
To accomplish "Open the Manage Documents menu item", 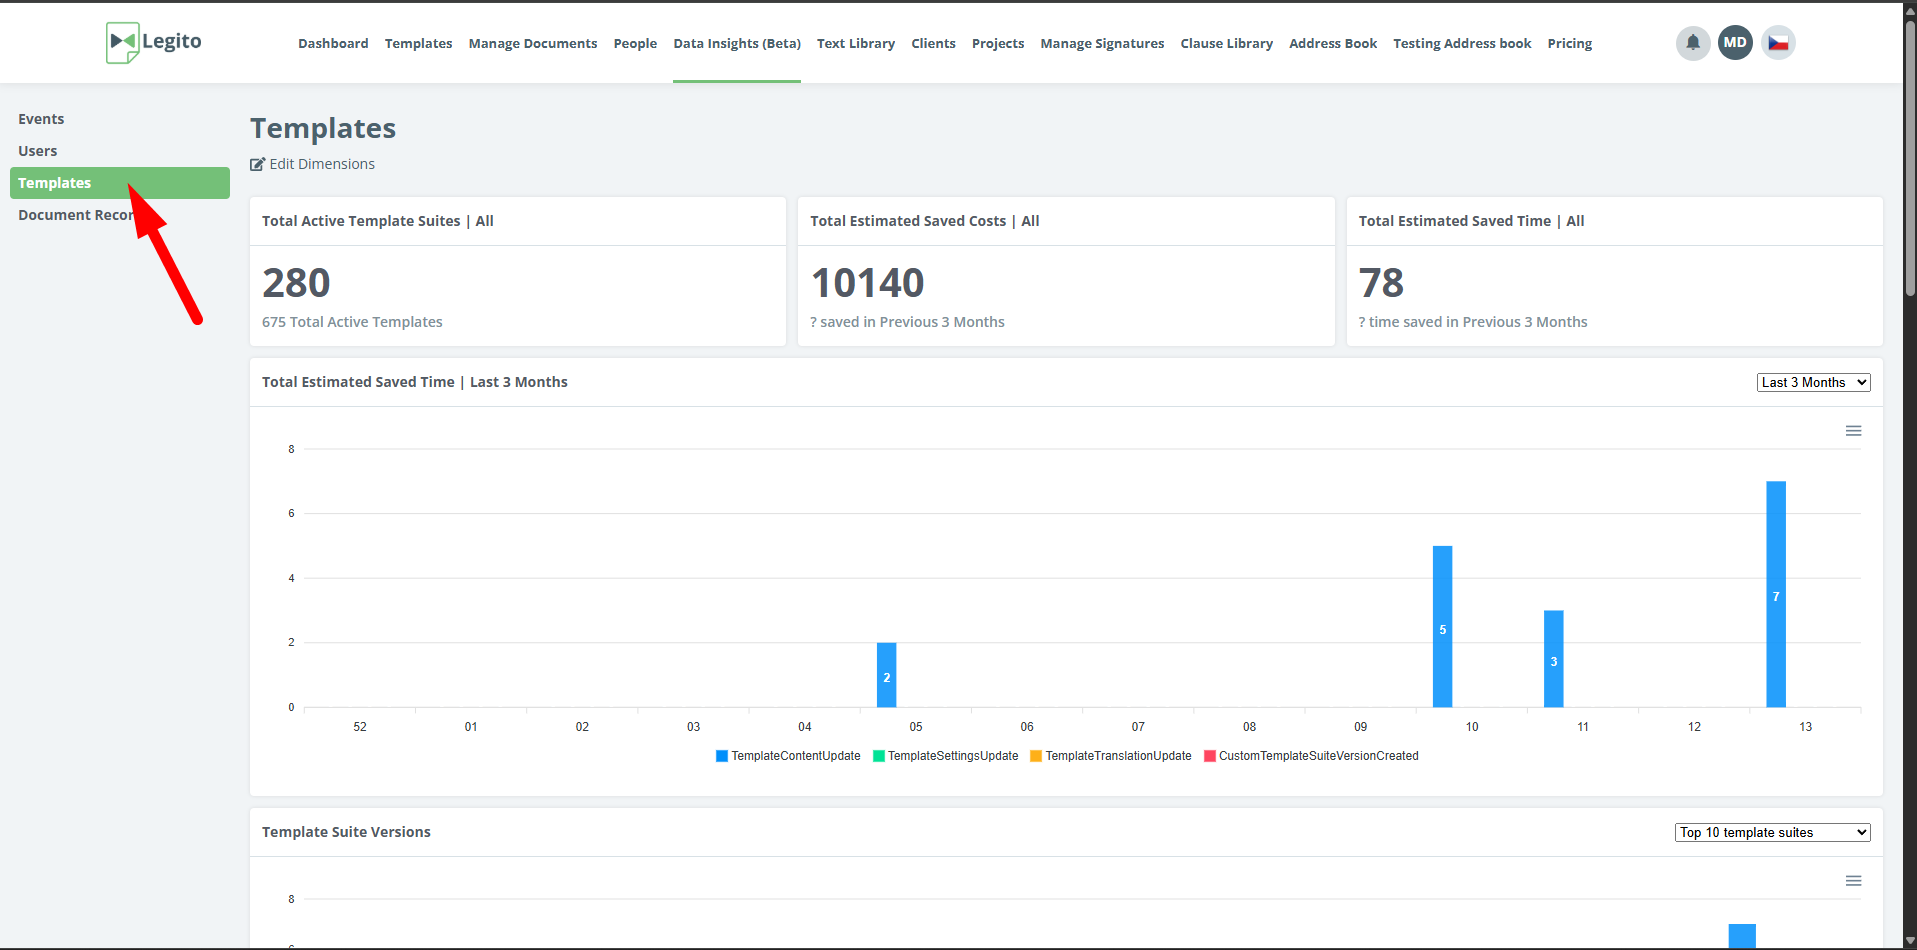I will click(532, 43).
